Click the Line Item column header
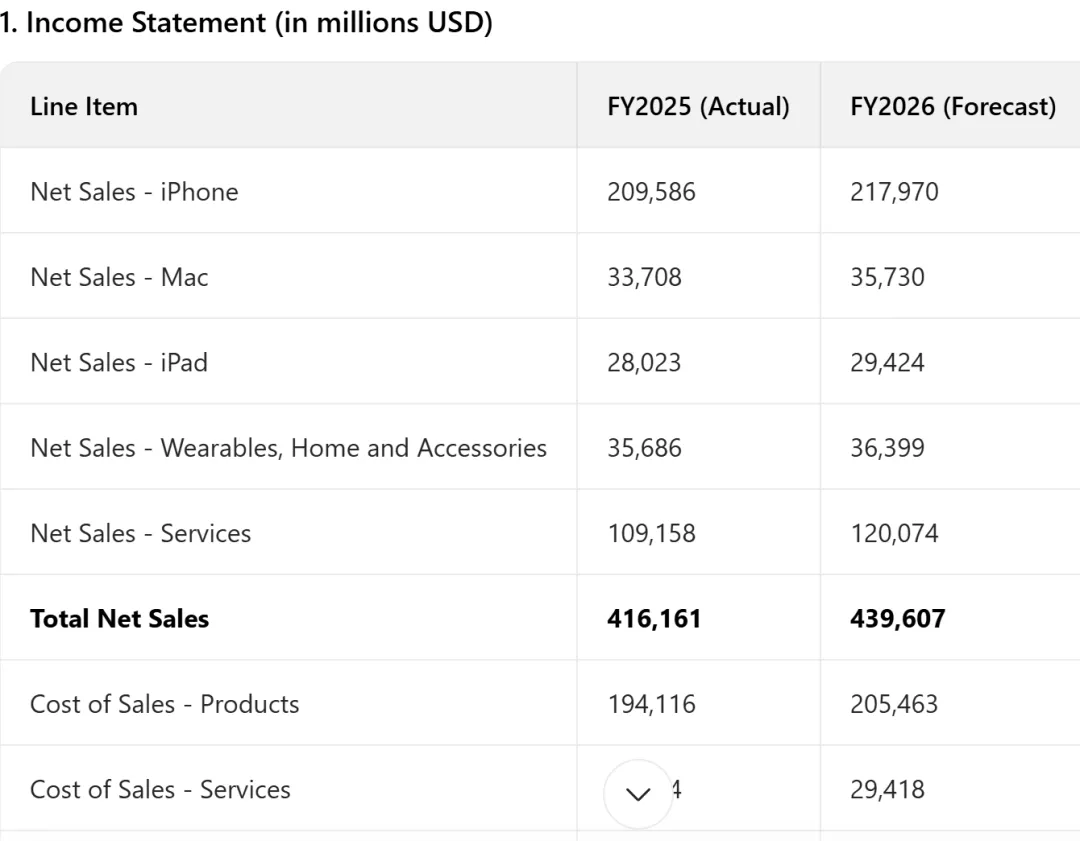1080x841 pixels. pyautogui.click(x=84, y=107)
